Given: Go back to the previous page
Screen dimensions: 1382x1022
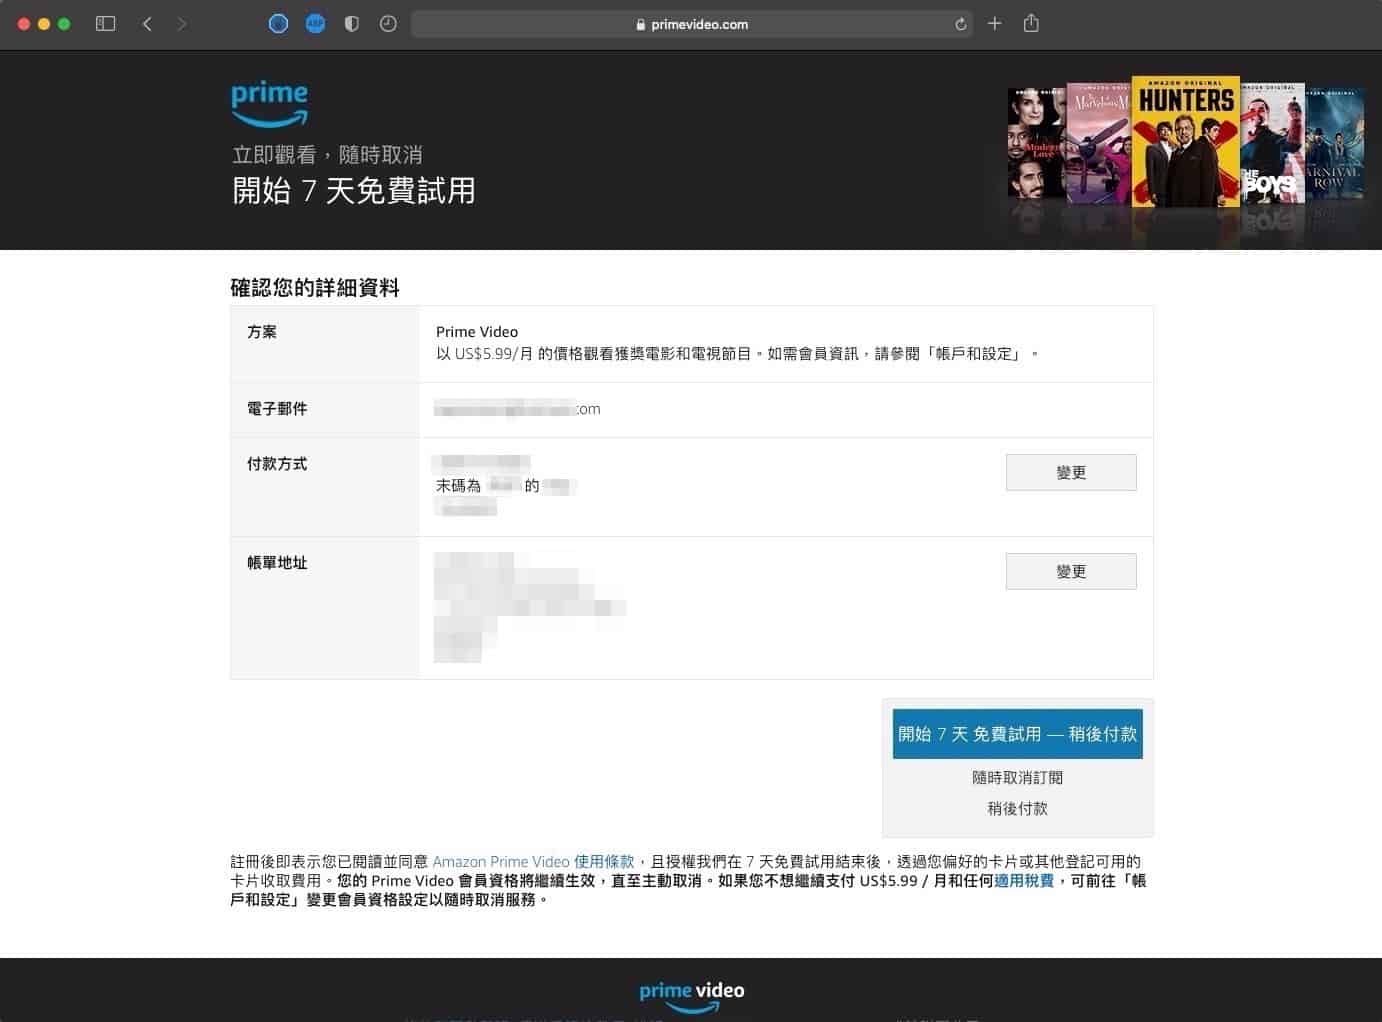Looking at the screenshot, I should point(147,24).
